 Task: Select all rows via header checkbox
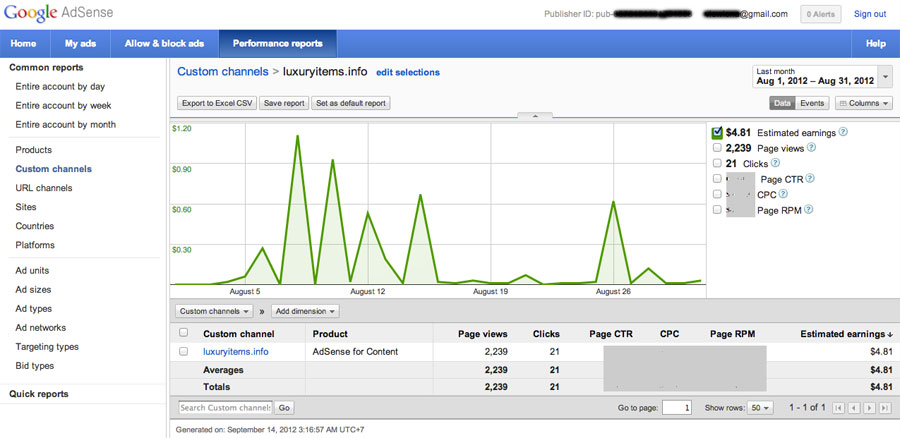tap(184, 332)
